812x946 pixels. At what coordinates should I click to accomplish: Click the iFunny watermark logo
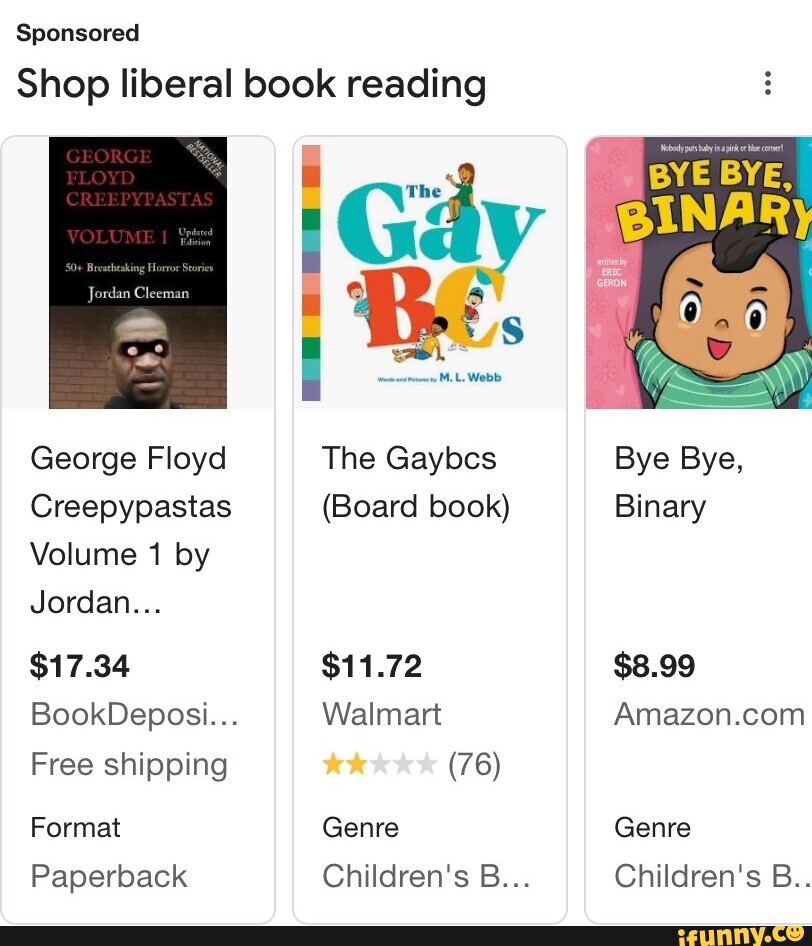(x=741, y=934)
